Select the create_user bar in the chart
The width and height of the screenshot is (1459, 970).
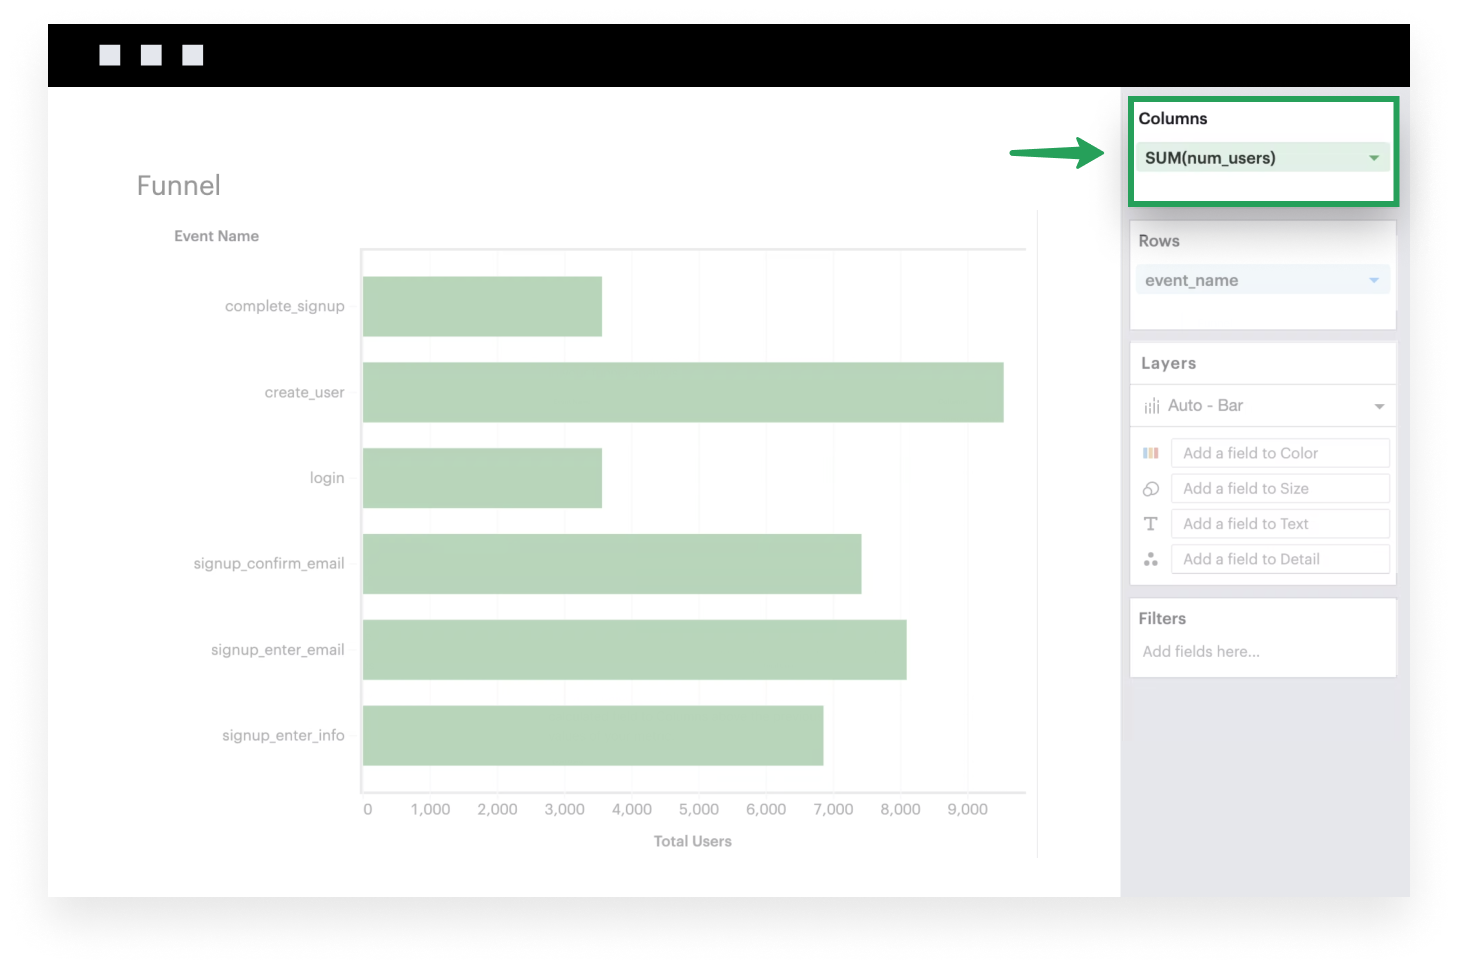coord(682,392)
